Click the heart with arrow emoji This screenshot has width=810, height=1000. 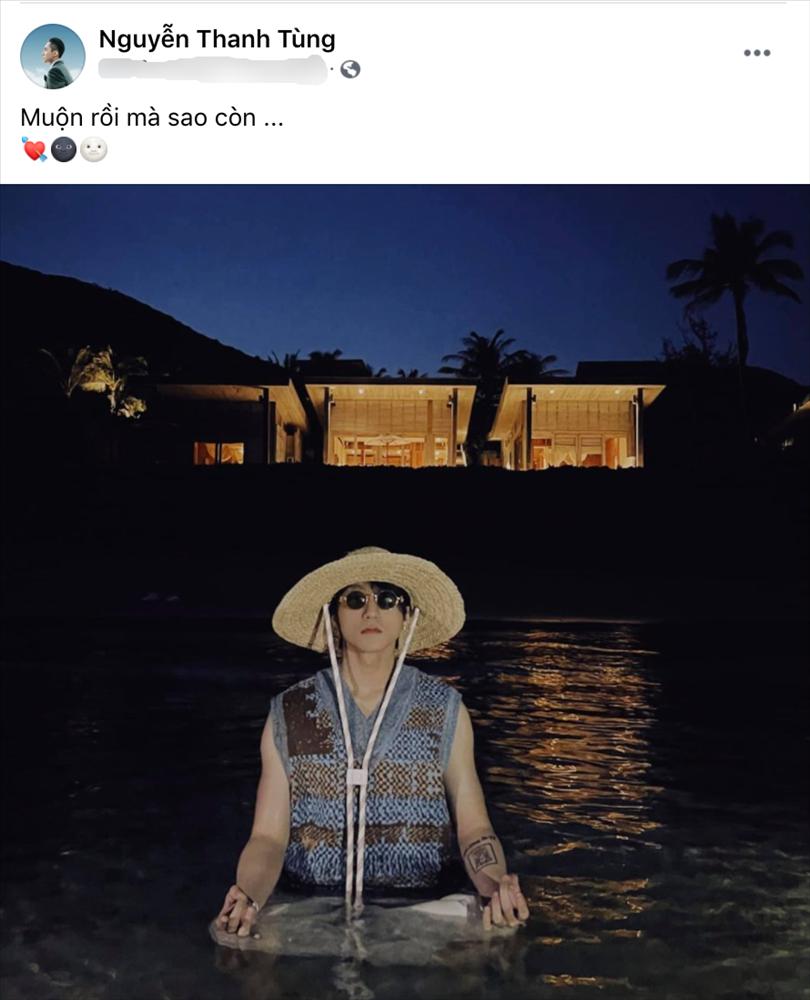point(34,149)
